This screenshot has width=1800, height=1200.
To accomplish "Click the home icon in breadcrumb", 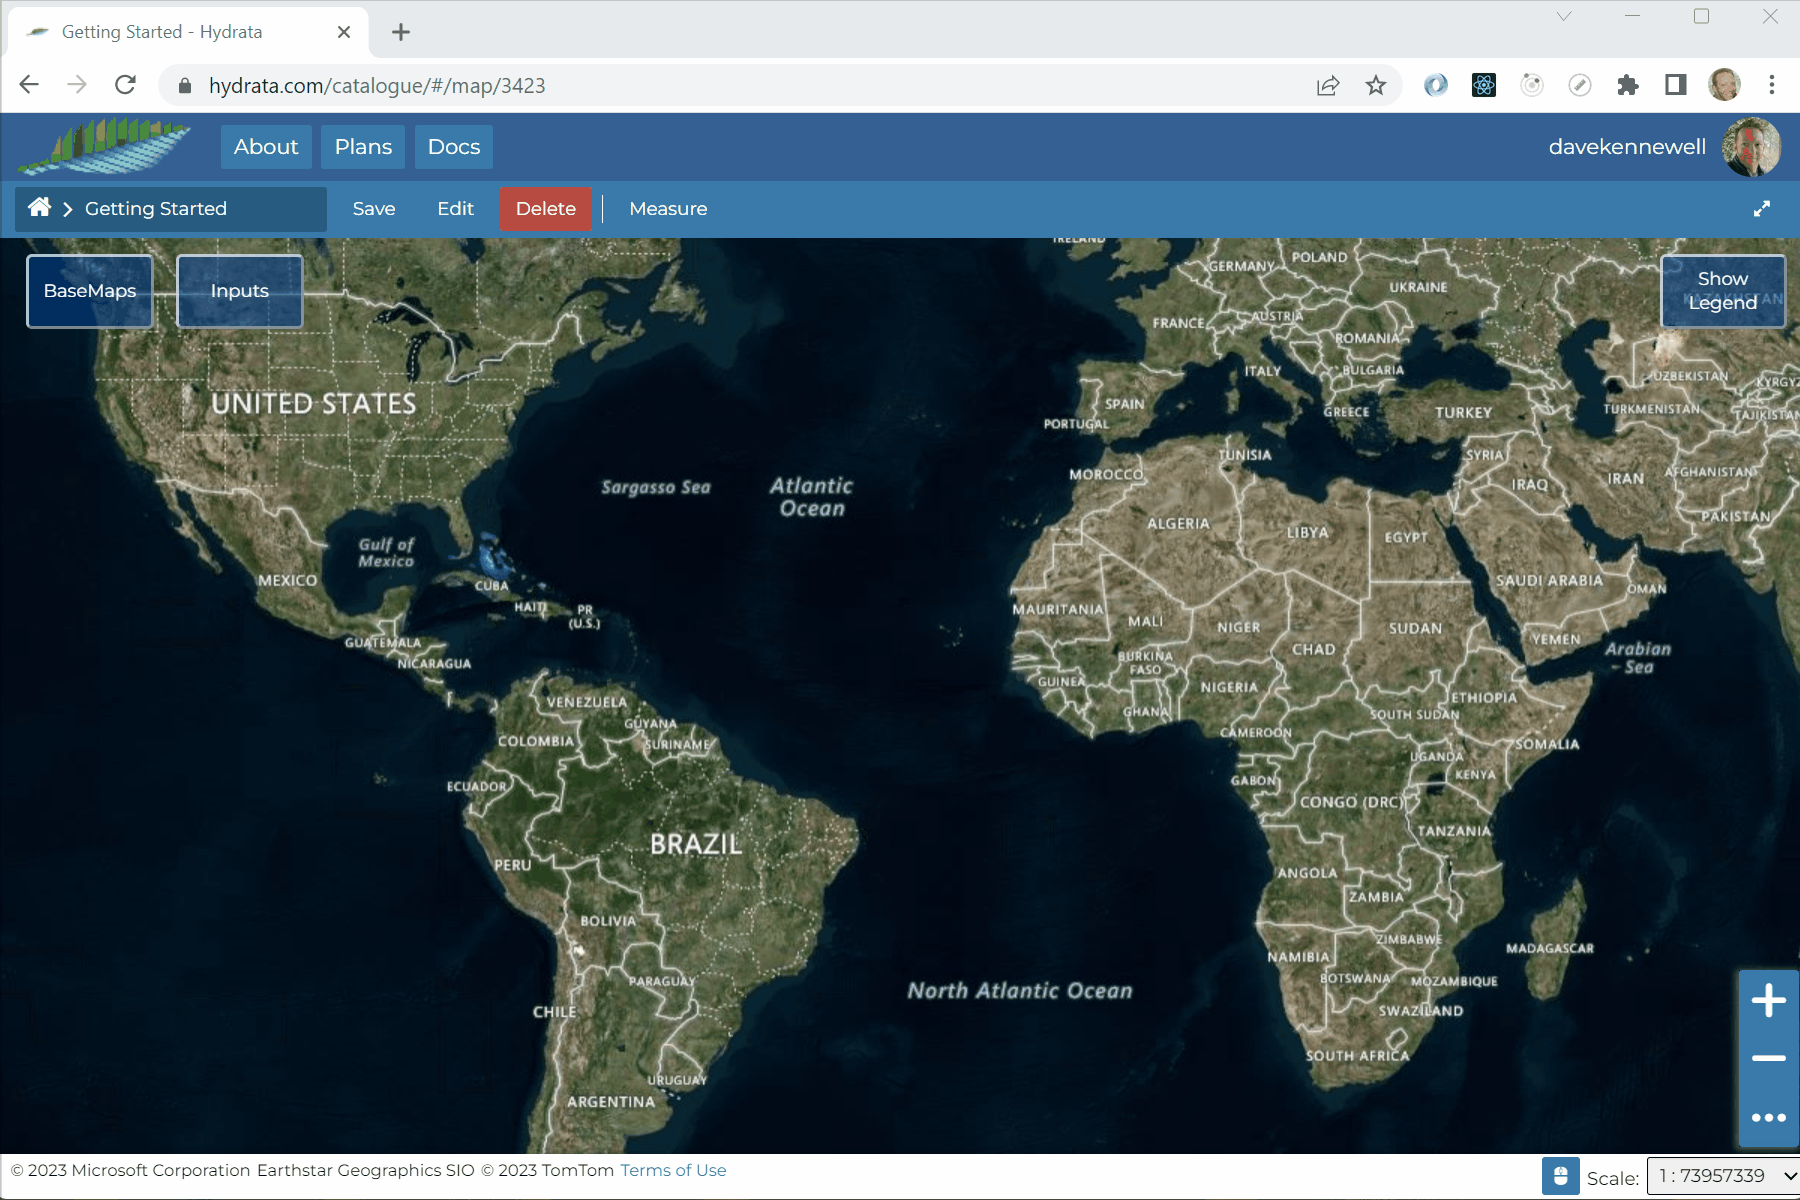I will click(x=40, y=208).
